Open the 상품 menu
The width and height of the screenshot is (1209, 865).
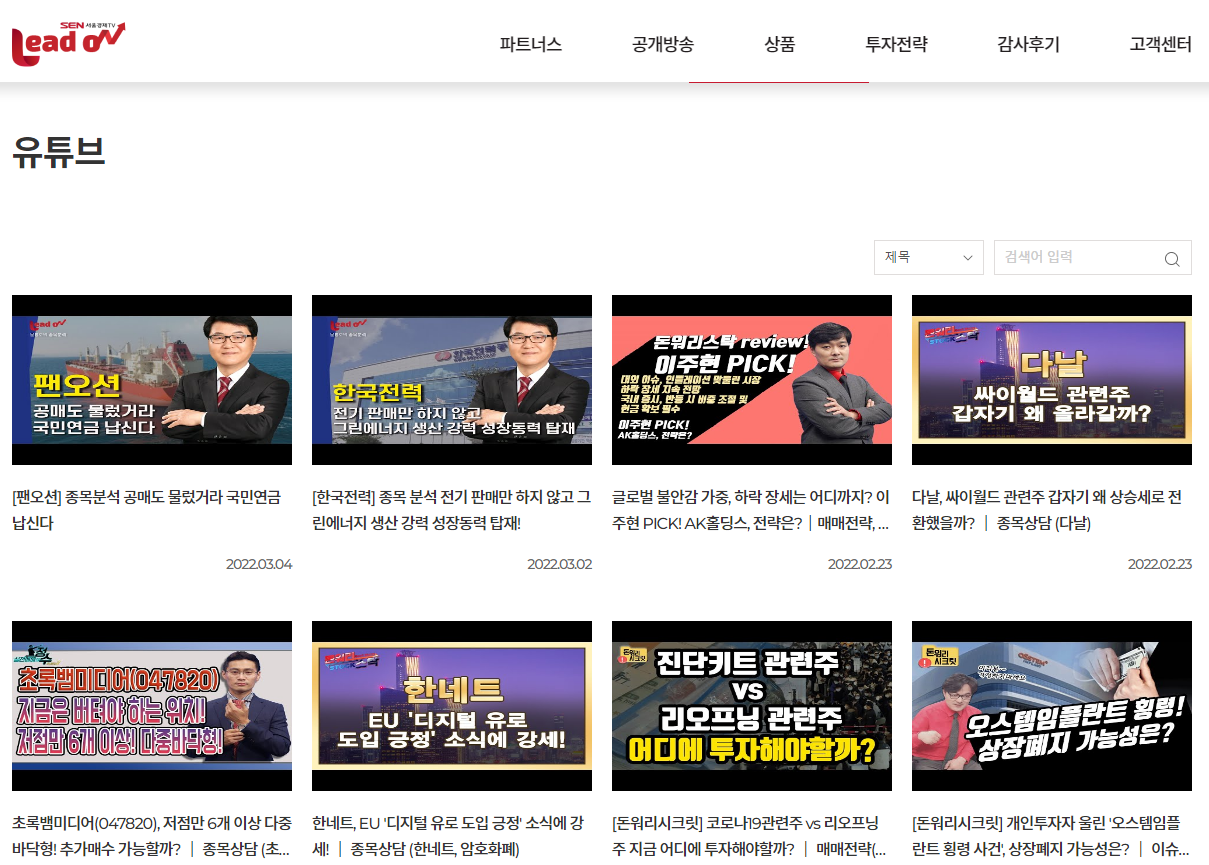click(780, 44)
